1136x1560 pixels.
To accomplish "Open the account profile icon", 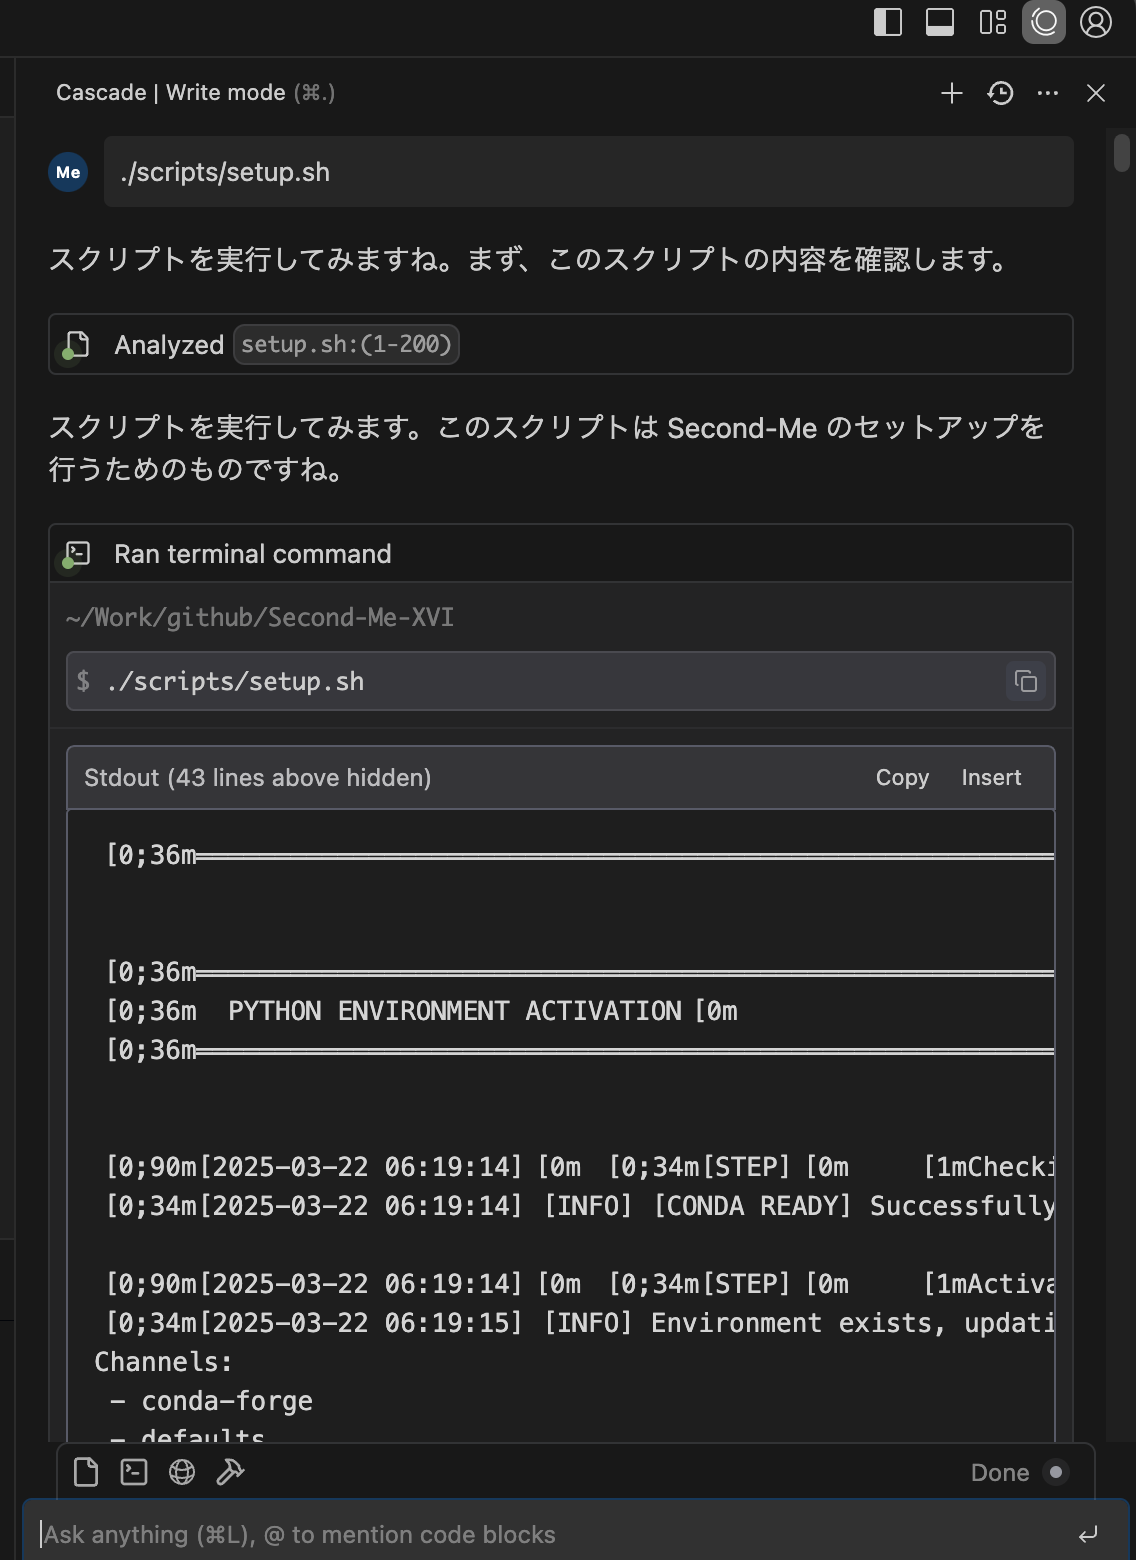I will pyautogui.click(x=1096, y=22).
